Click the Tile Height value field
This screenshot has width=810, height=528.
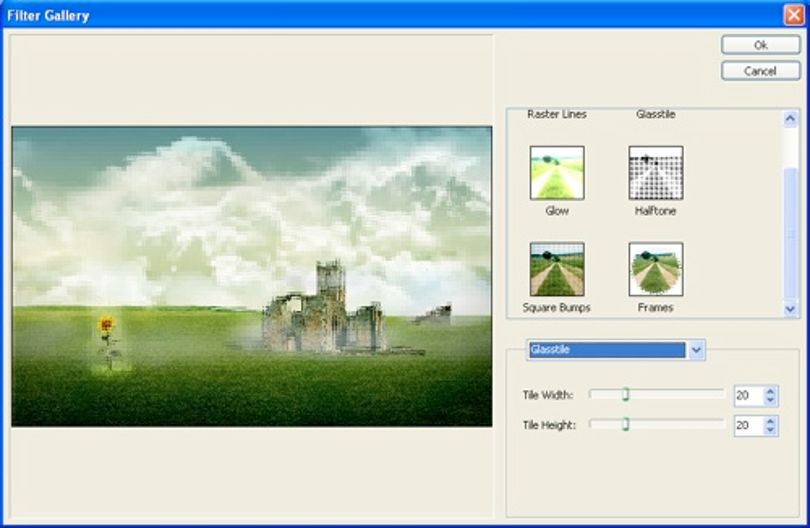[749, 426]
